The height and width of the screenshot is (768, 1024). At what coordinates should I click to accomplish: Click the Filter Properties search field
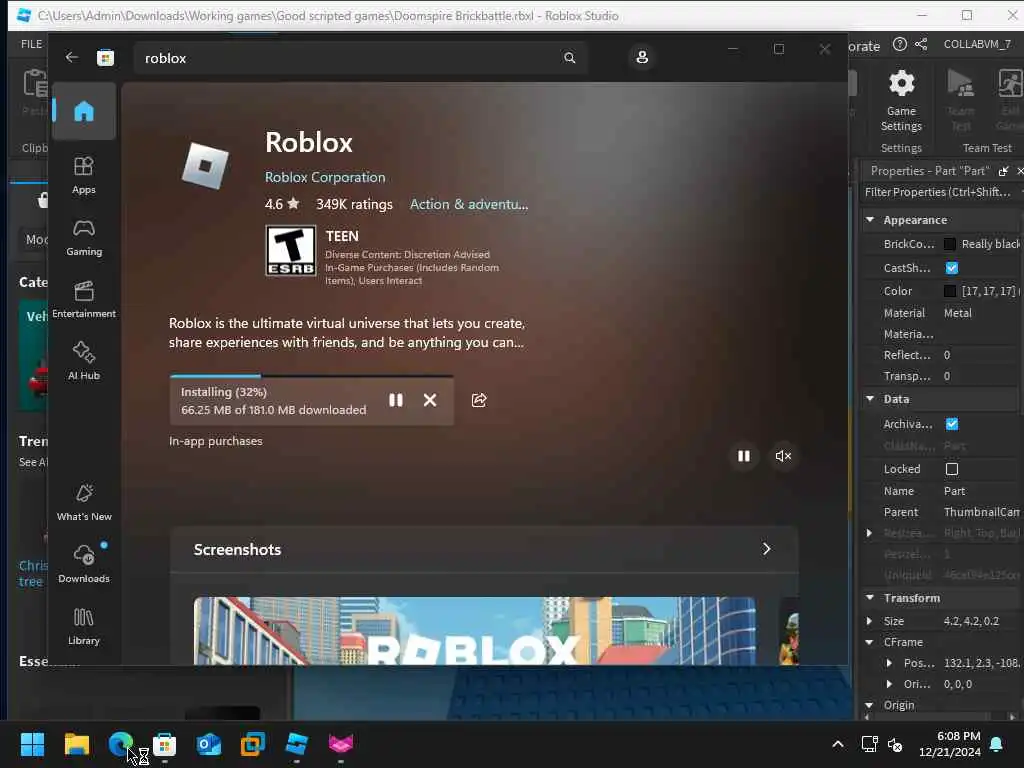pyautogui.click(x=940, y=192)
